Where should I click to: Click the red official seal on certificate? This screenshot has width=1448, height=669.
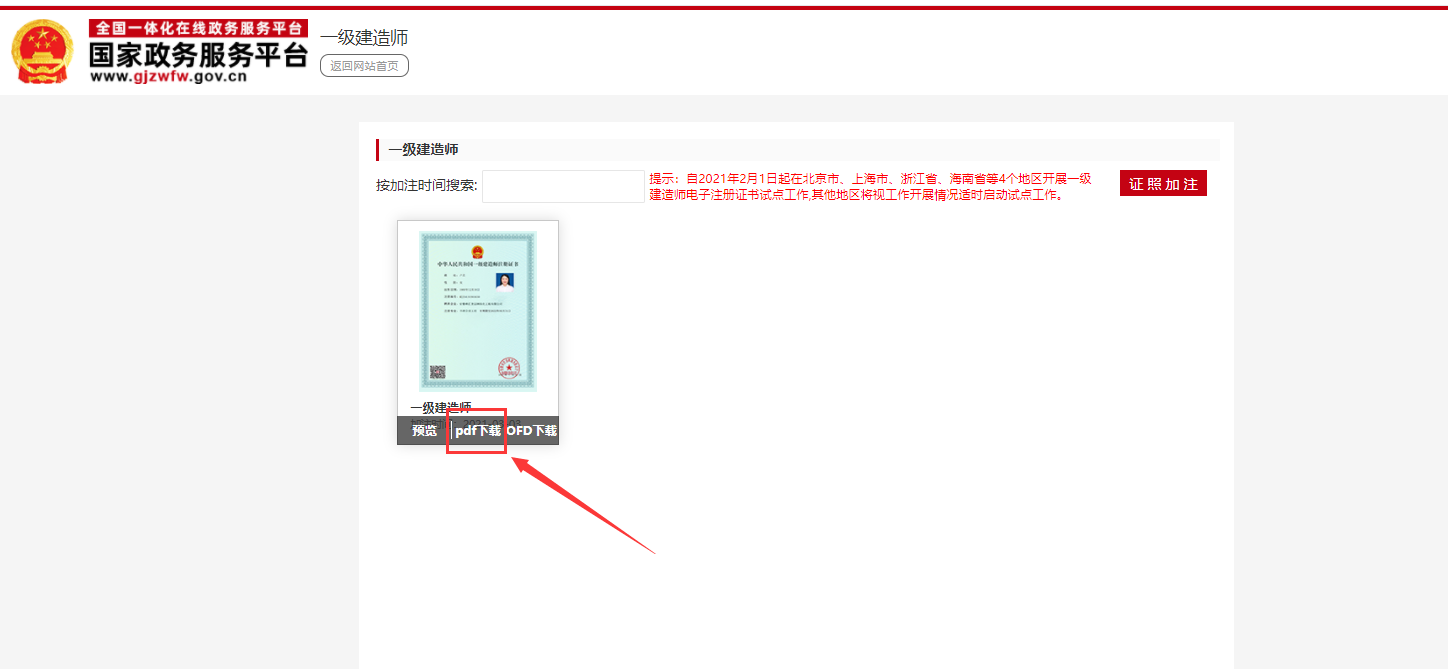tap(508, 368)
